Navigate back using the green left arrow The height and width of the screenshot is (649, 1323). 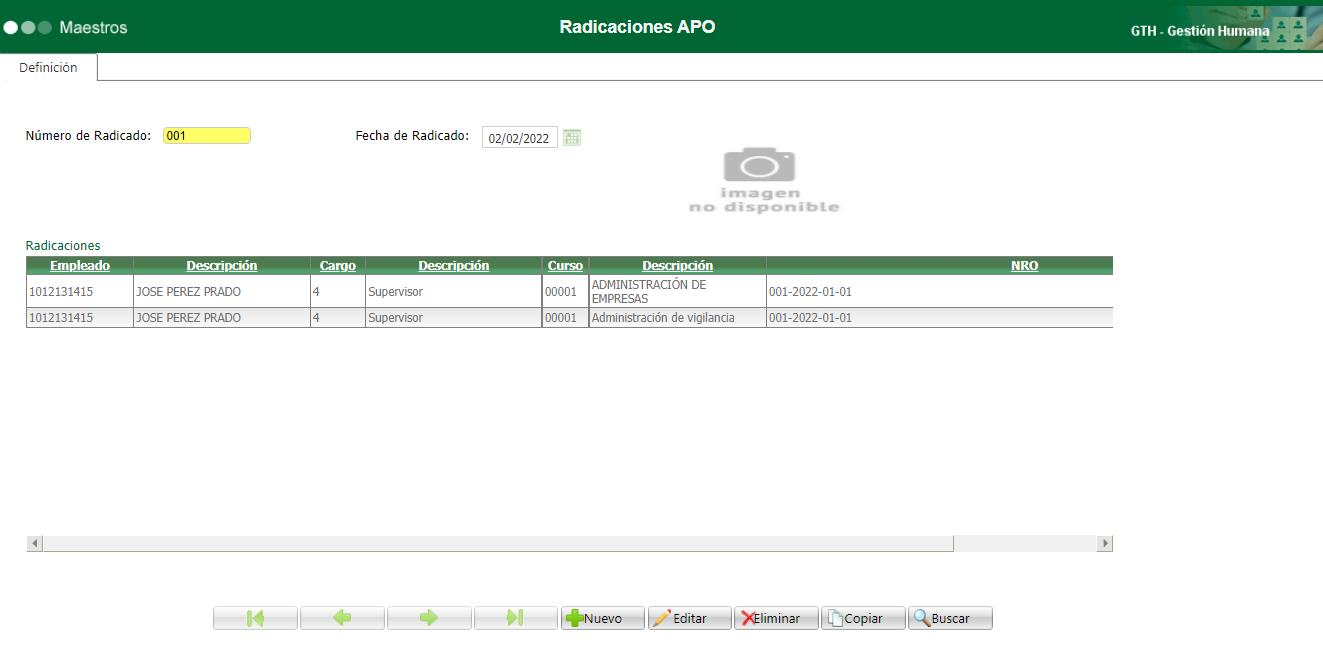tap(342, 617)
